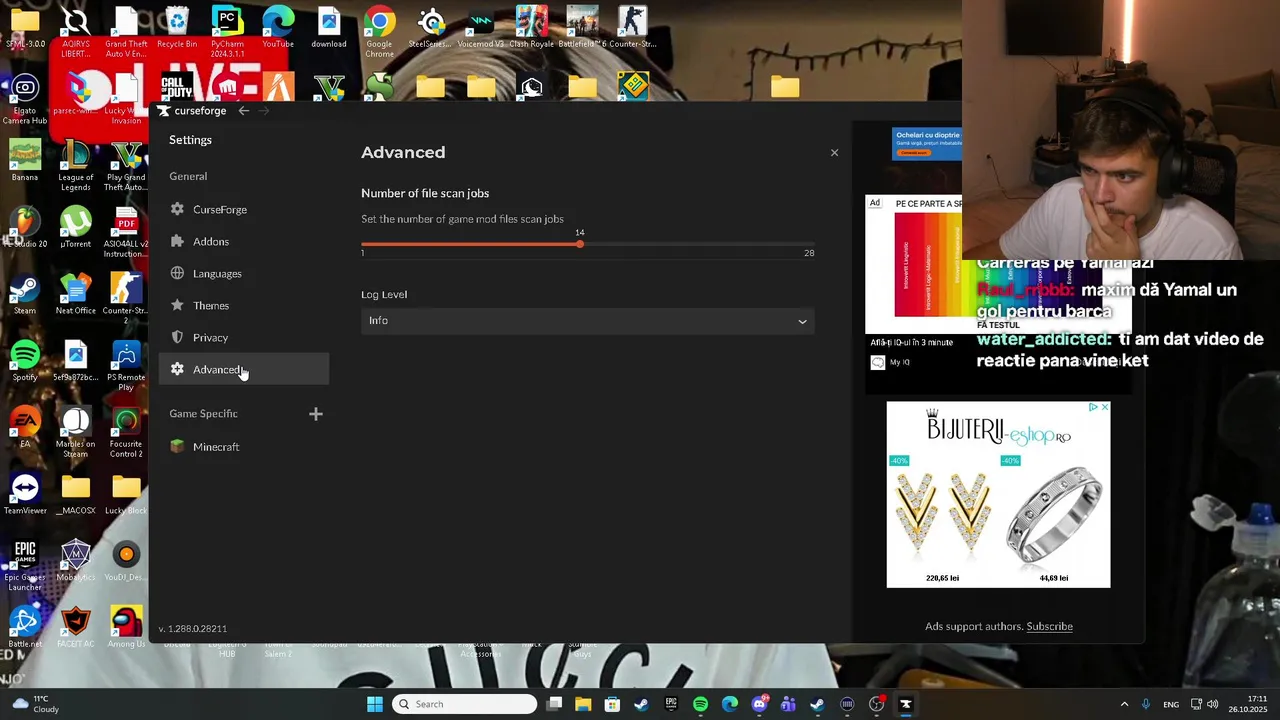Open the Steam desktop shortcut
1280x720 pixels.
[x=25, y=295]
